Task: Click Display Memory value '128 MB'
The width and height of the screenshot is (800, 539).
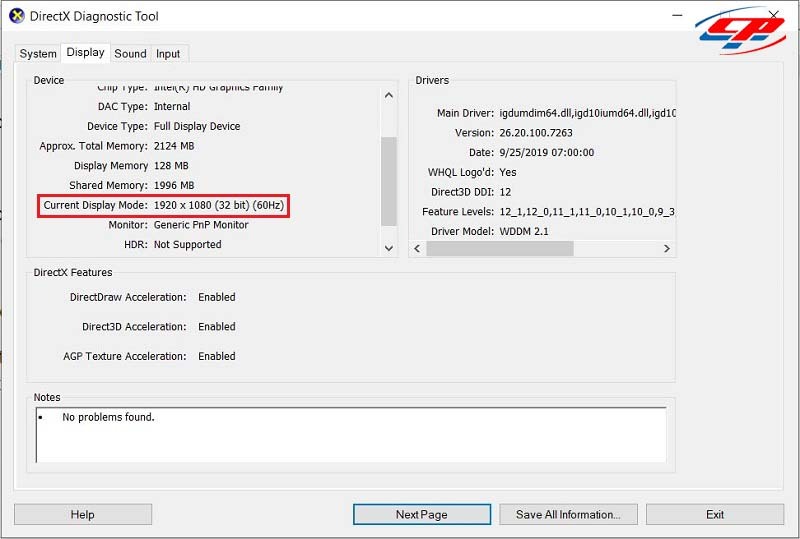Action: (171, 166)
